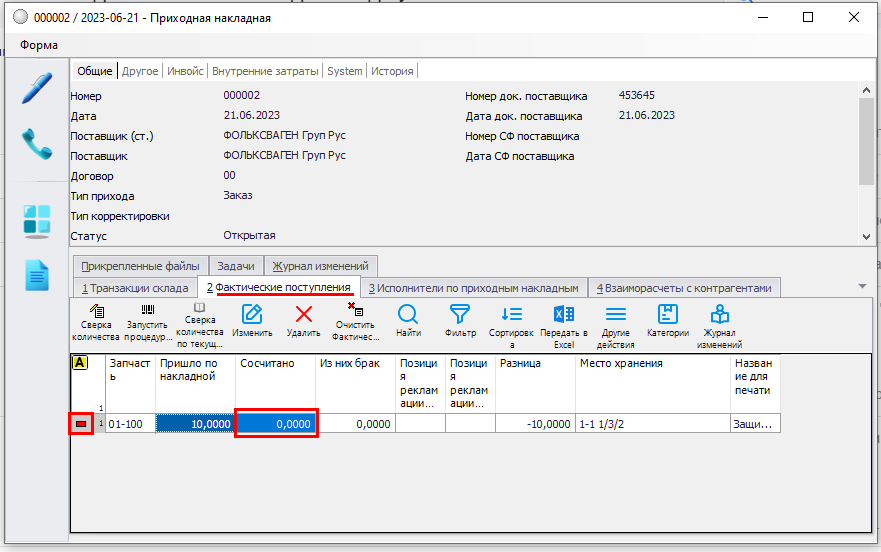Select the Сосчитано cell with 0,0000

276,424
